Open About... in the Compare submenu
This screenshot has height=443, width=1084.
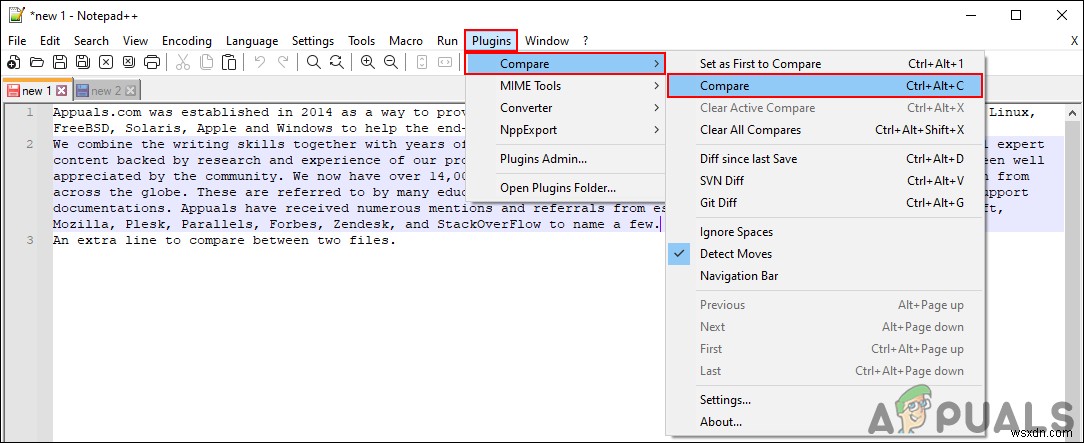721,422
